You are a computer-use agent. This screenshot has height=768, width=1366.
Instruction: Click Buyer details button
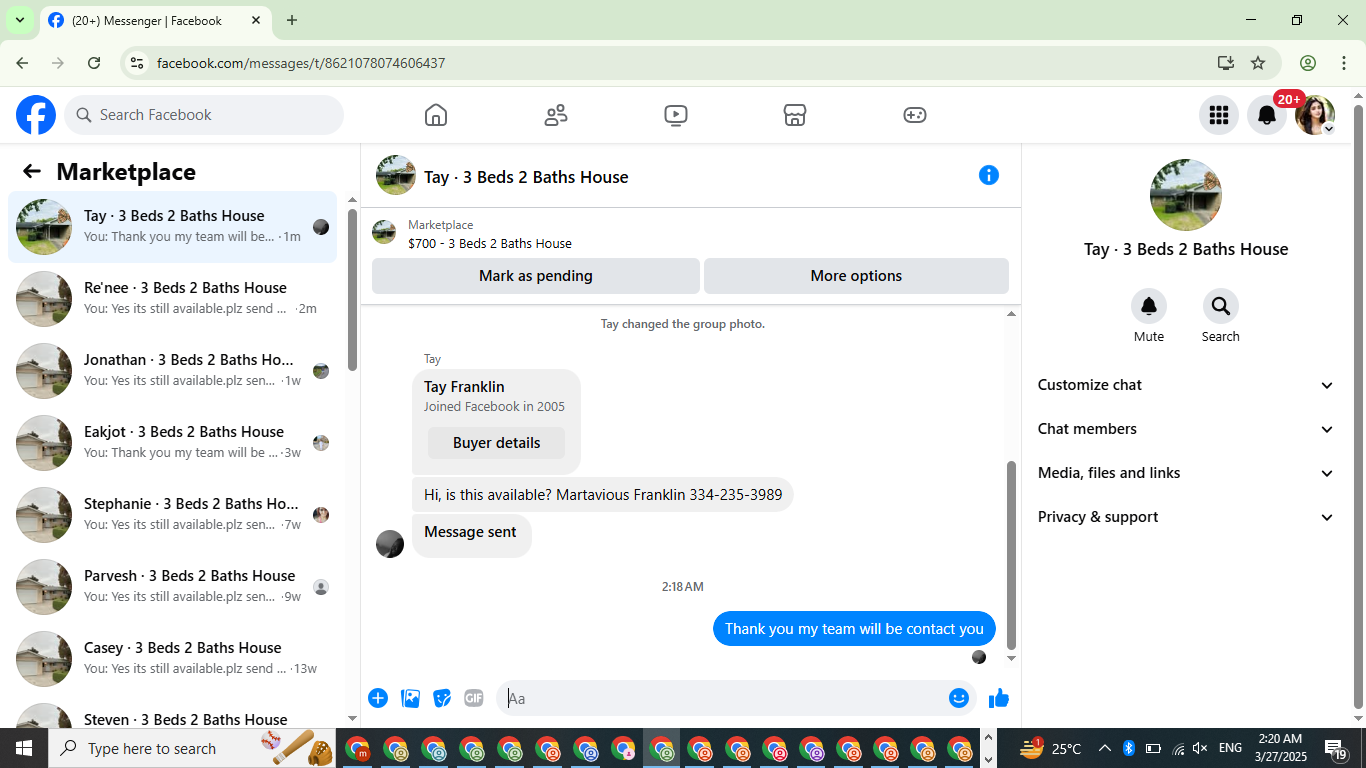click(x=496, y=443)
